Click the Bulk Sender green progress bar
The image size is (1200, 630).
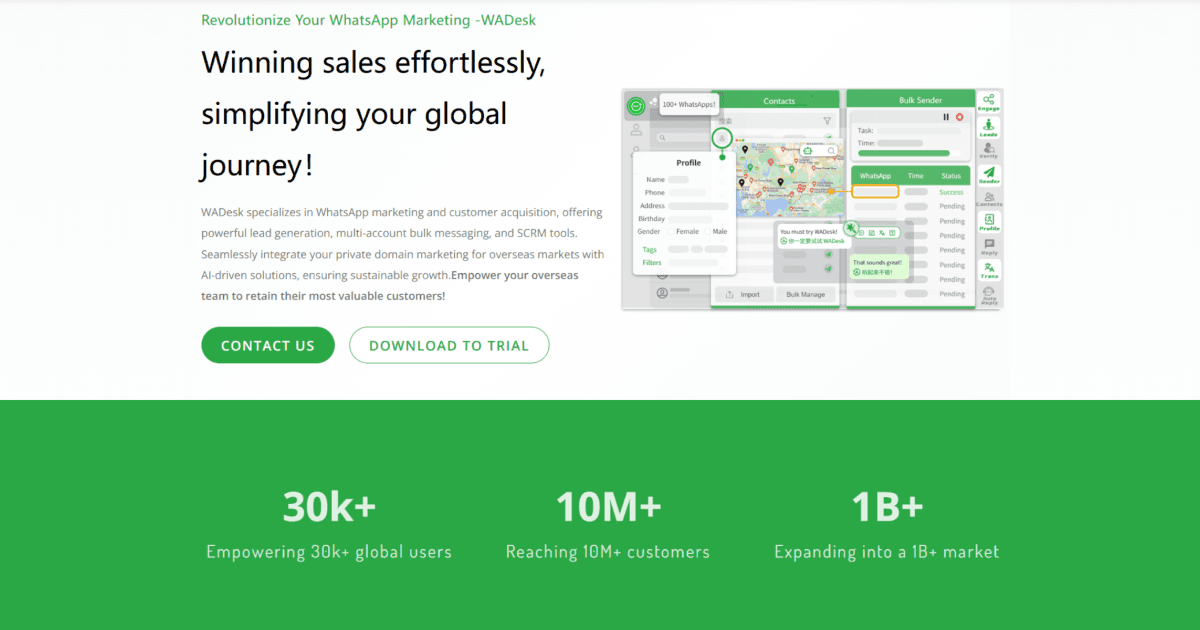click(x=904, y=153)
